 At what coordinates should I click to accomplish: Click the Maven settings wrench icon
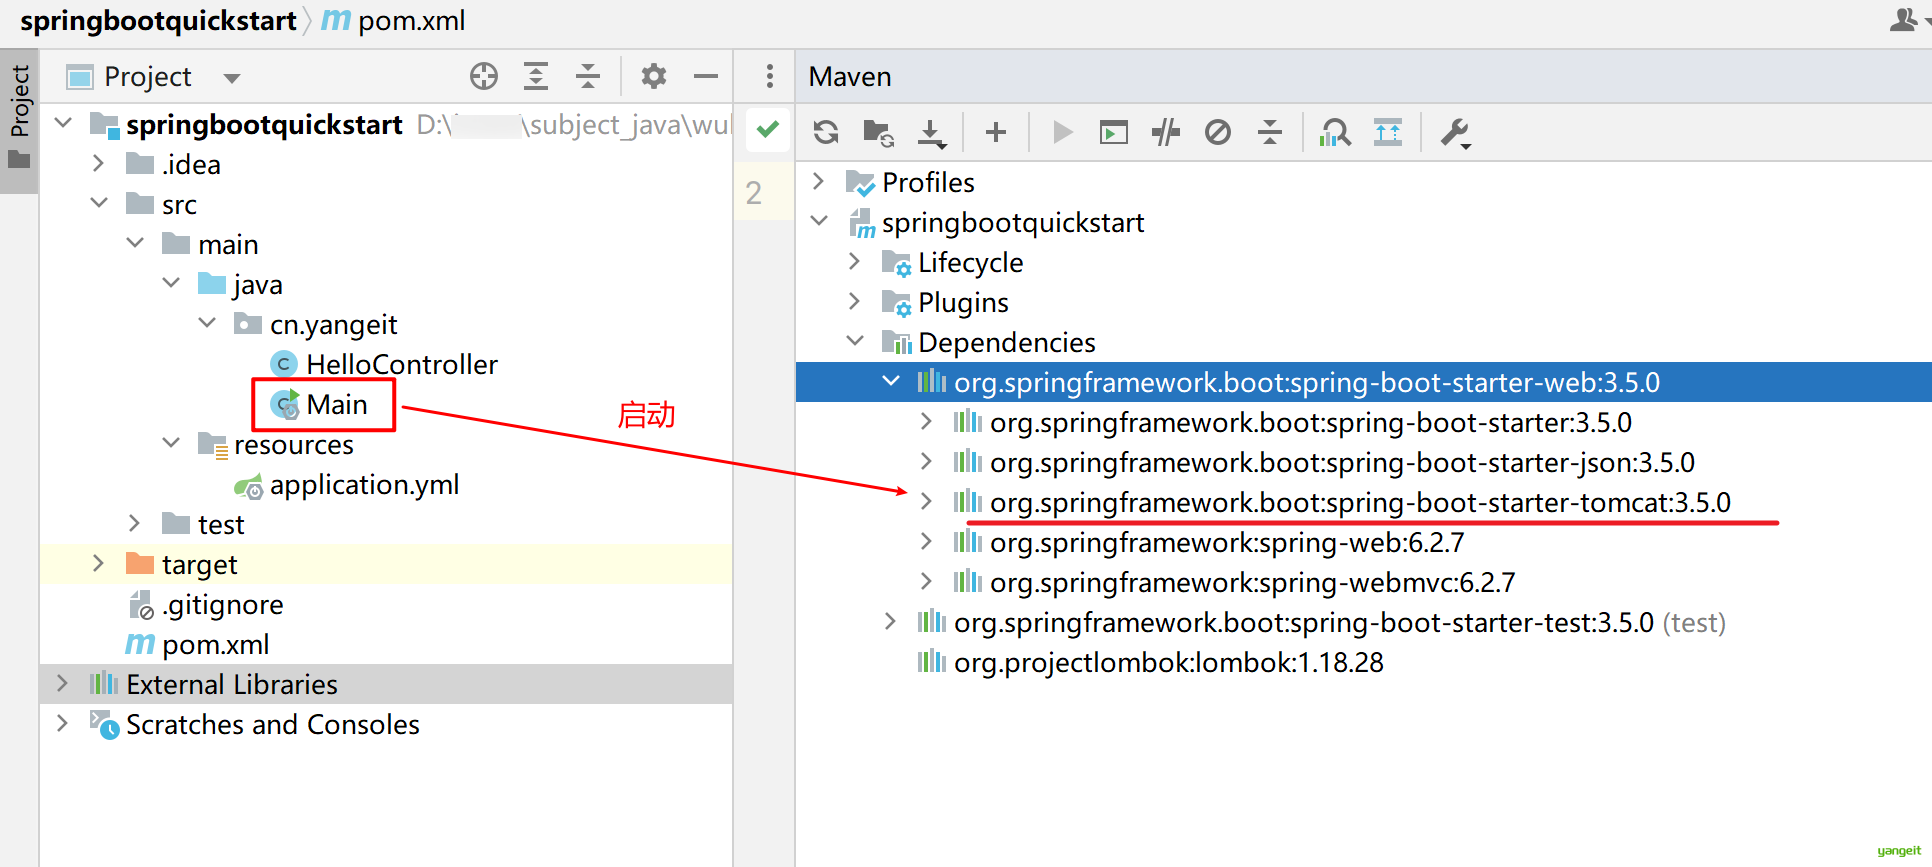tap(1455, 132)
